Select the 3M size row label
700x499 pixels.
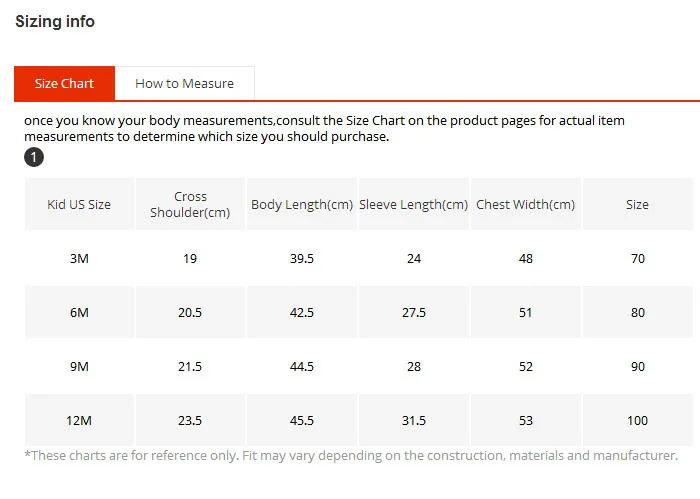click(79, 258)
